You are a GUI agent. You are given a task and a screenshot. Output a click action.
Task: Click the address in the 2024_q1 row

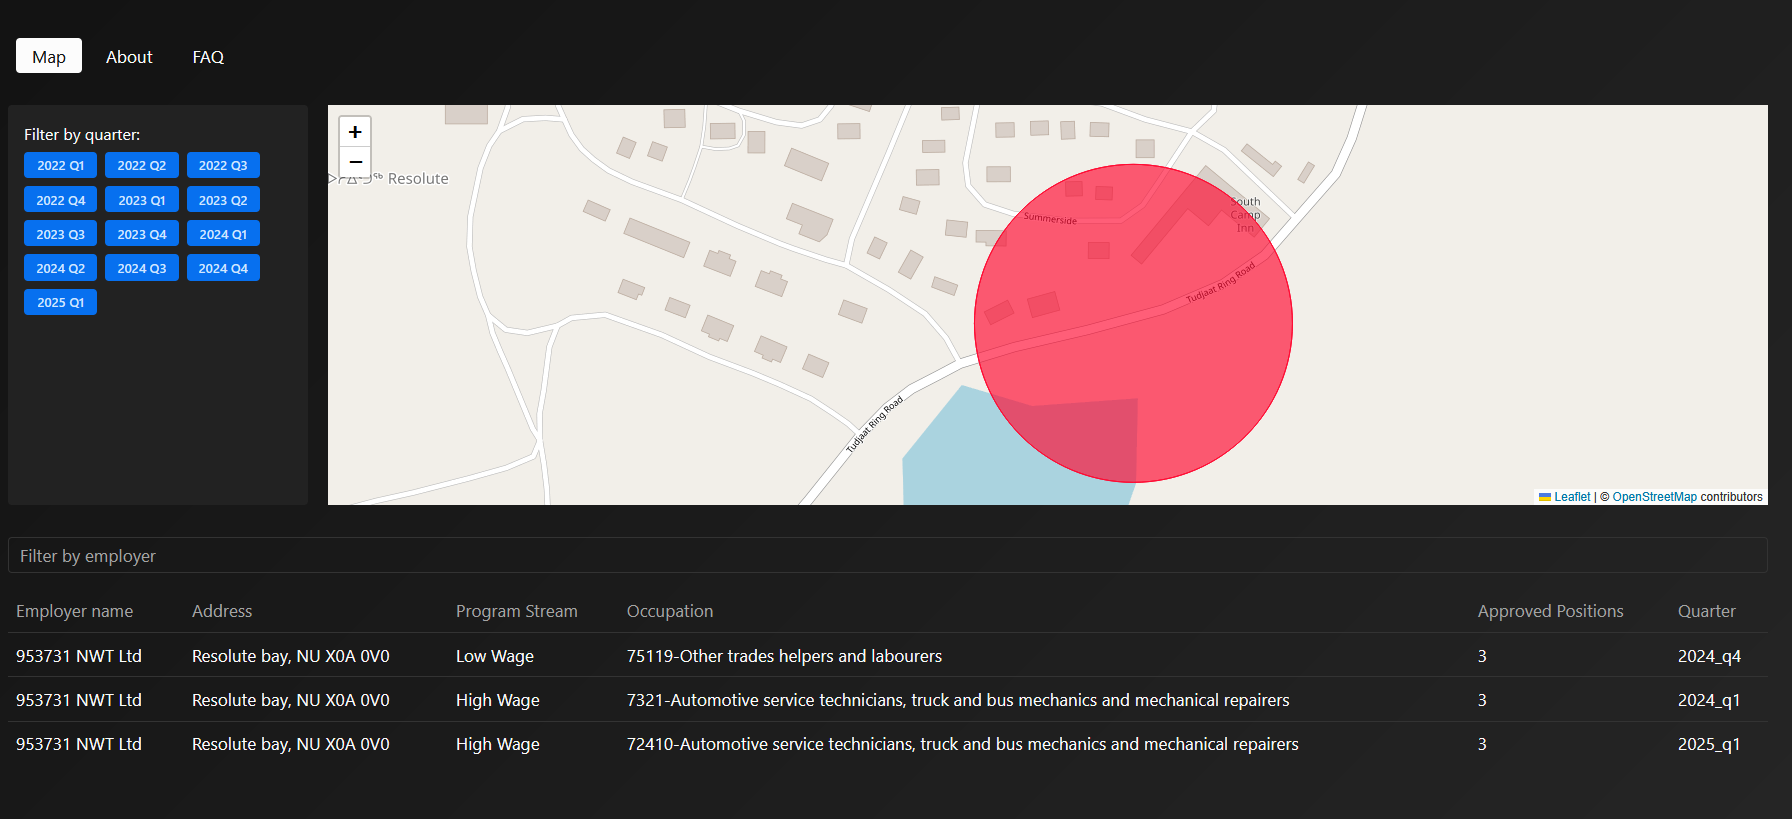pos(291,700)
